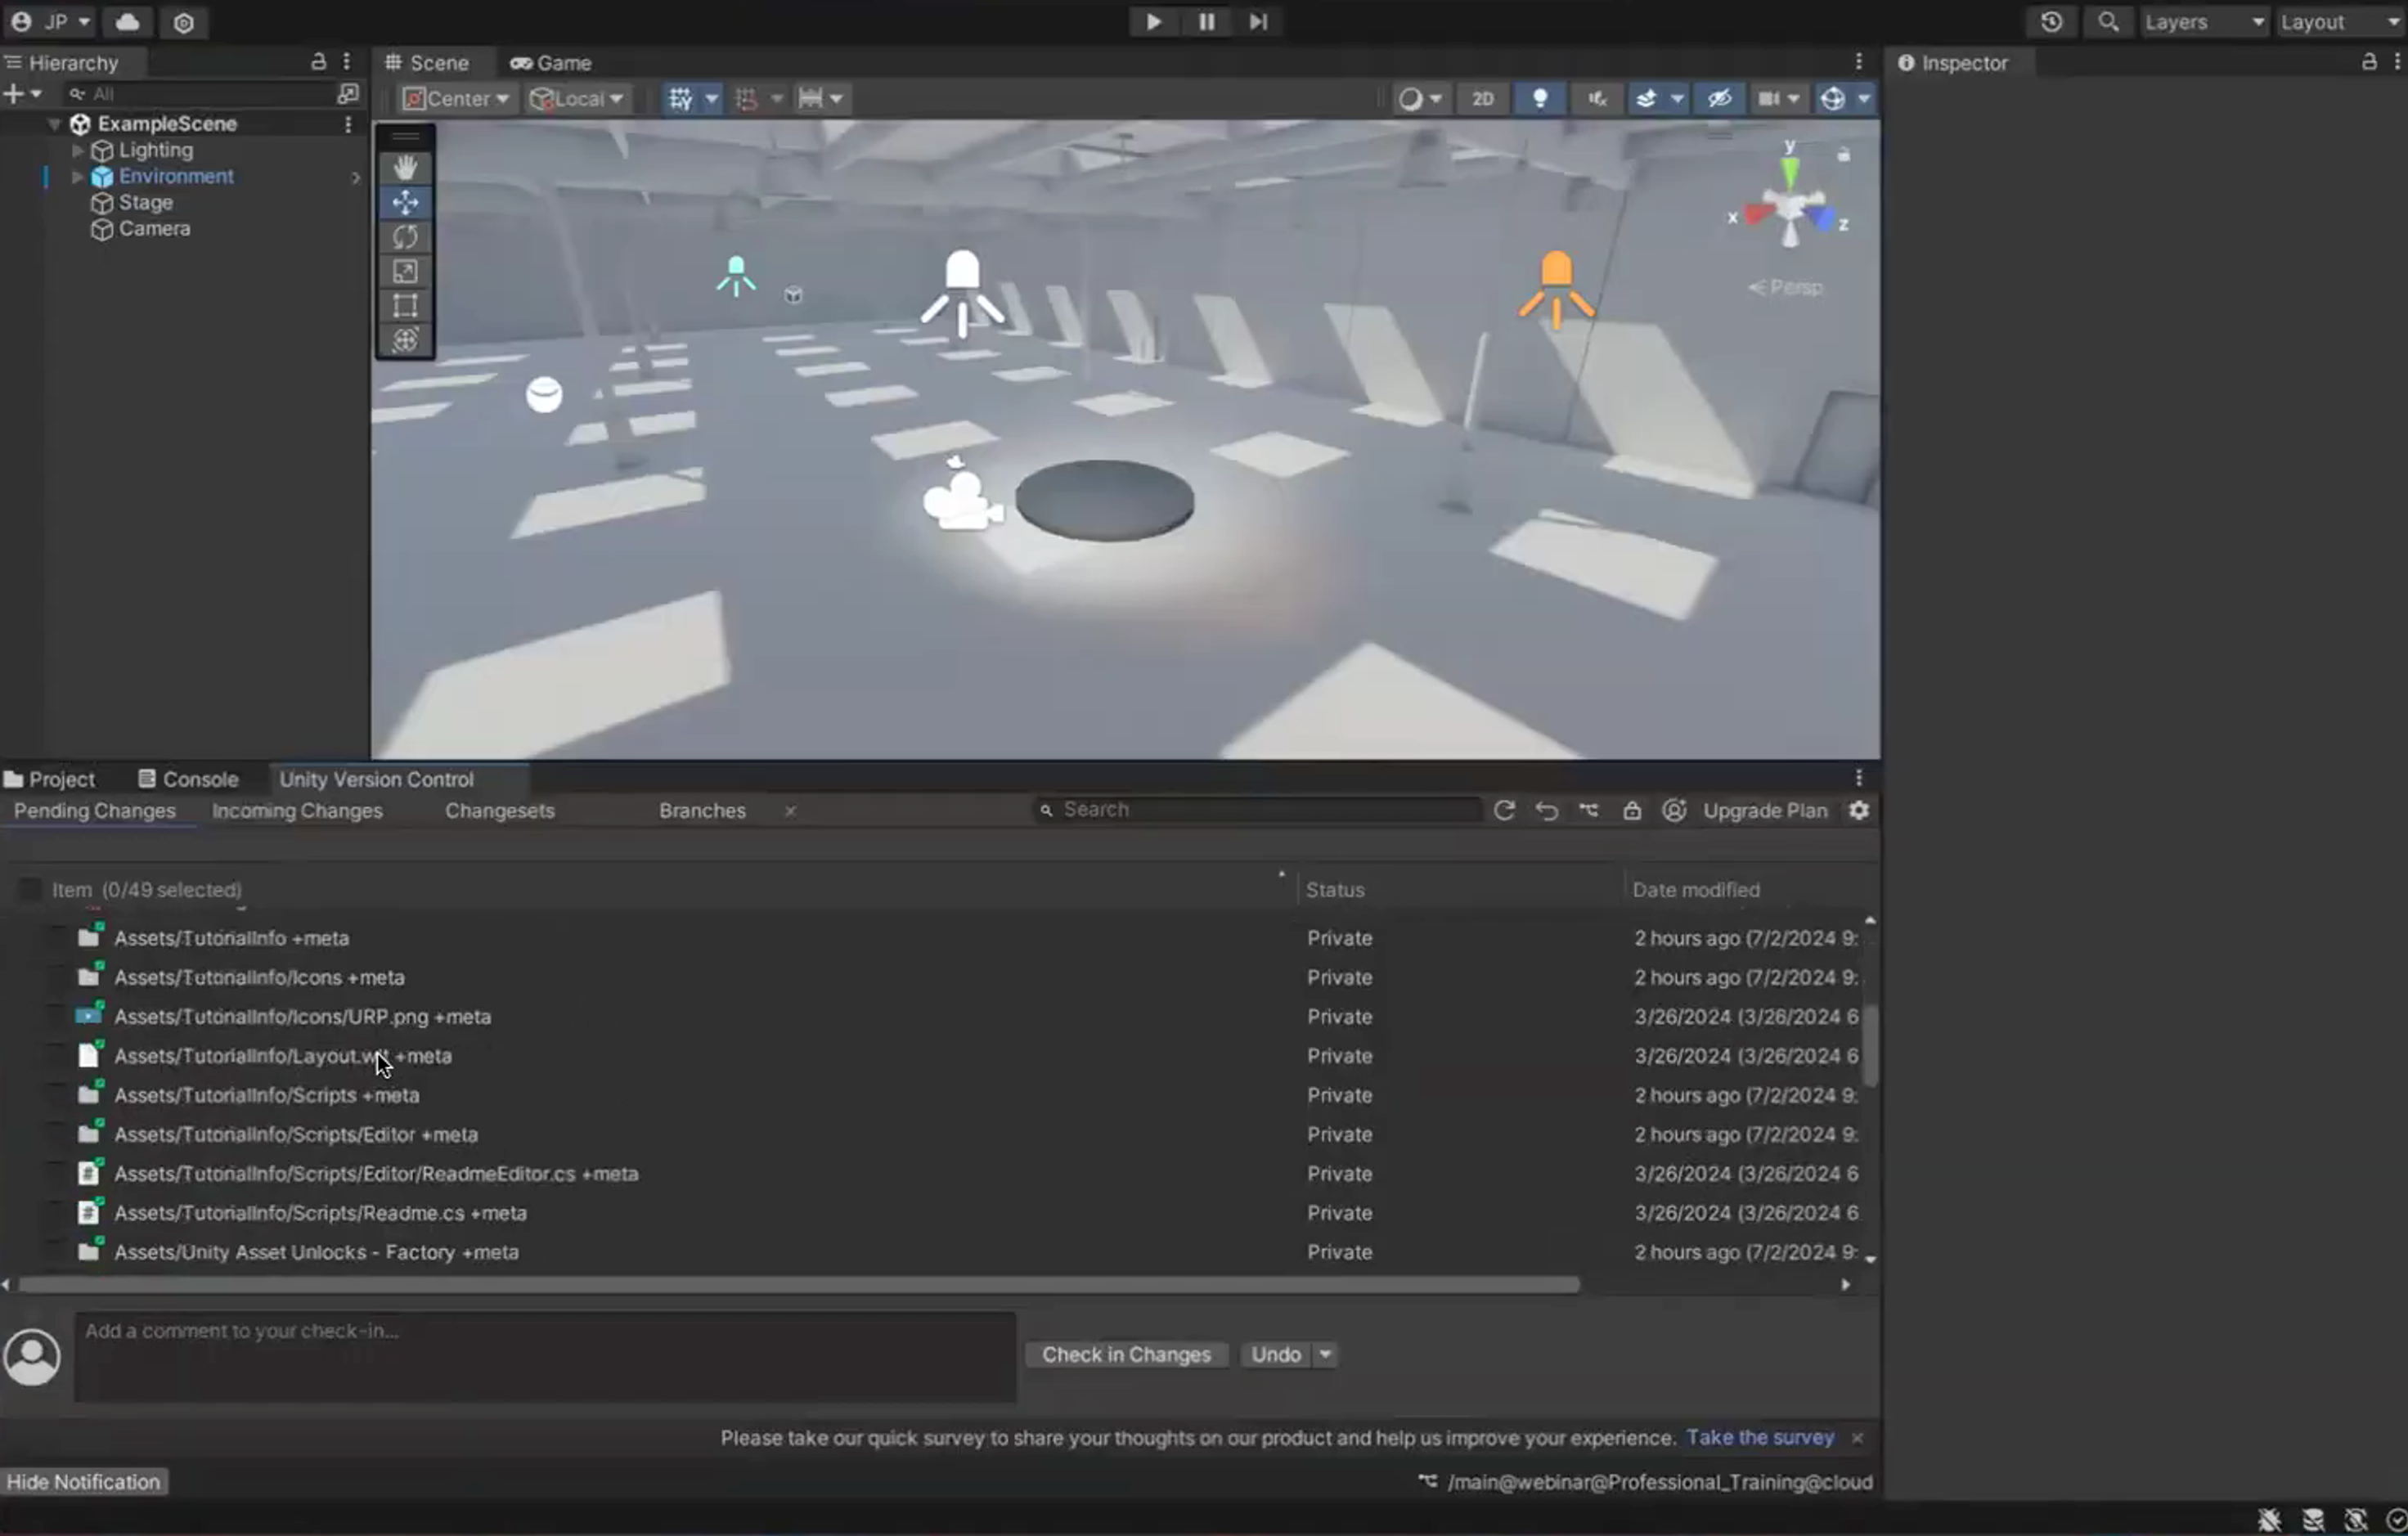Collapse the ExampleScene tree
The height and width of the screenshot is (1536, 2408).
coord(54,124)
